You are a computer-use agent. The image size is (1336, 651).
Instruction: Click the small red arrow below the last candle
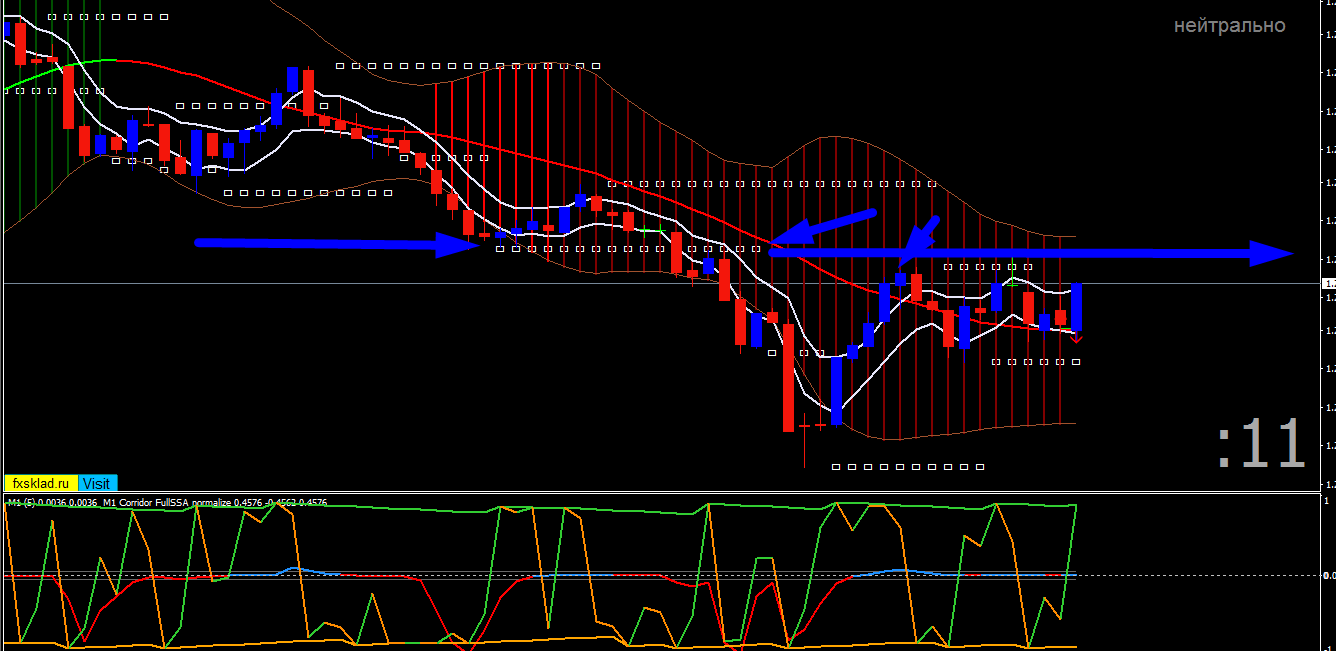click(x=1077, y=339)
